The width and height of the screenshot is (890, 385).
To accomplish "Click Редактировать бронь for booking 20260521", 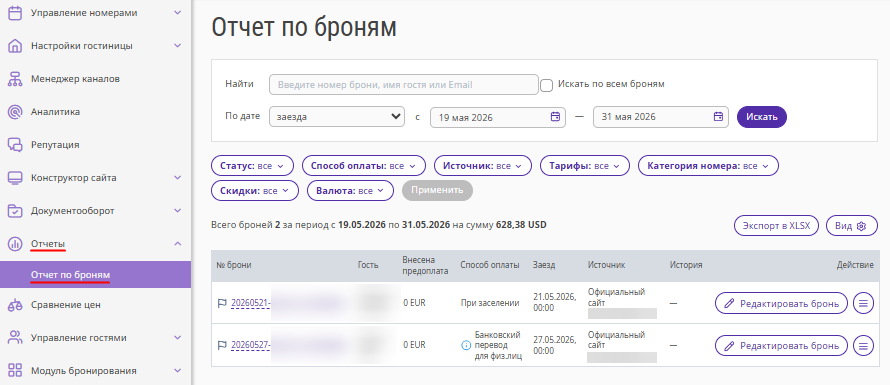I will point(781,303).
